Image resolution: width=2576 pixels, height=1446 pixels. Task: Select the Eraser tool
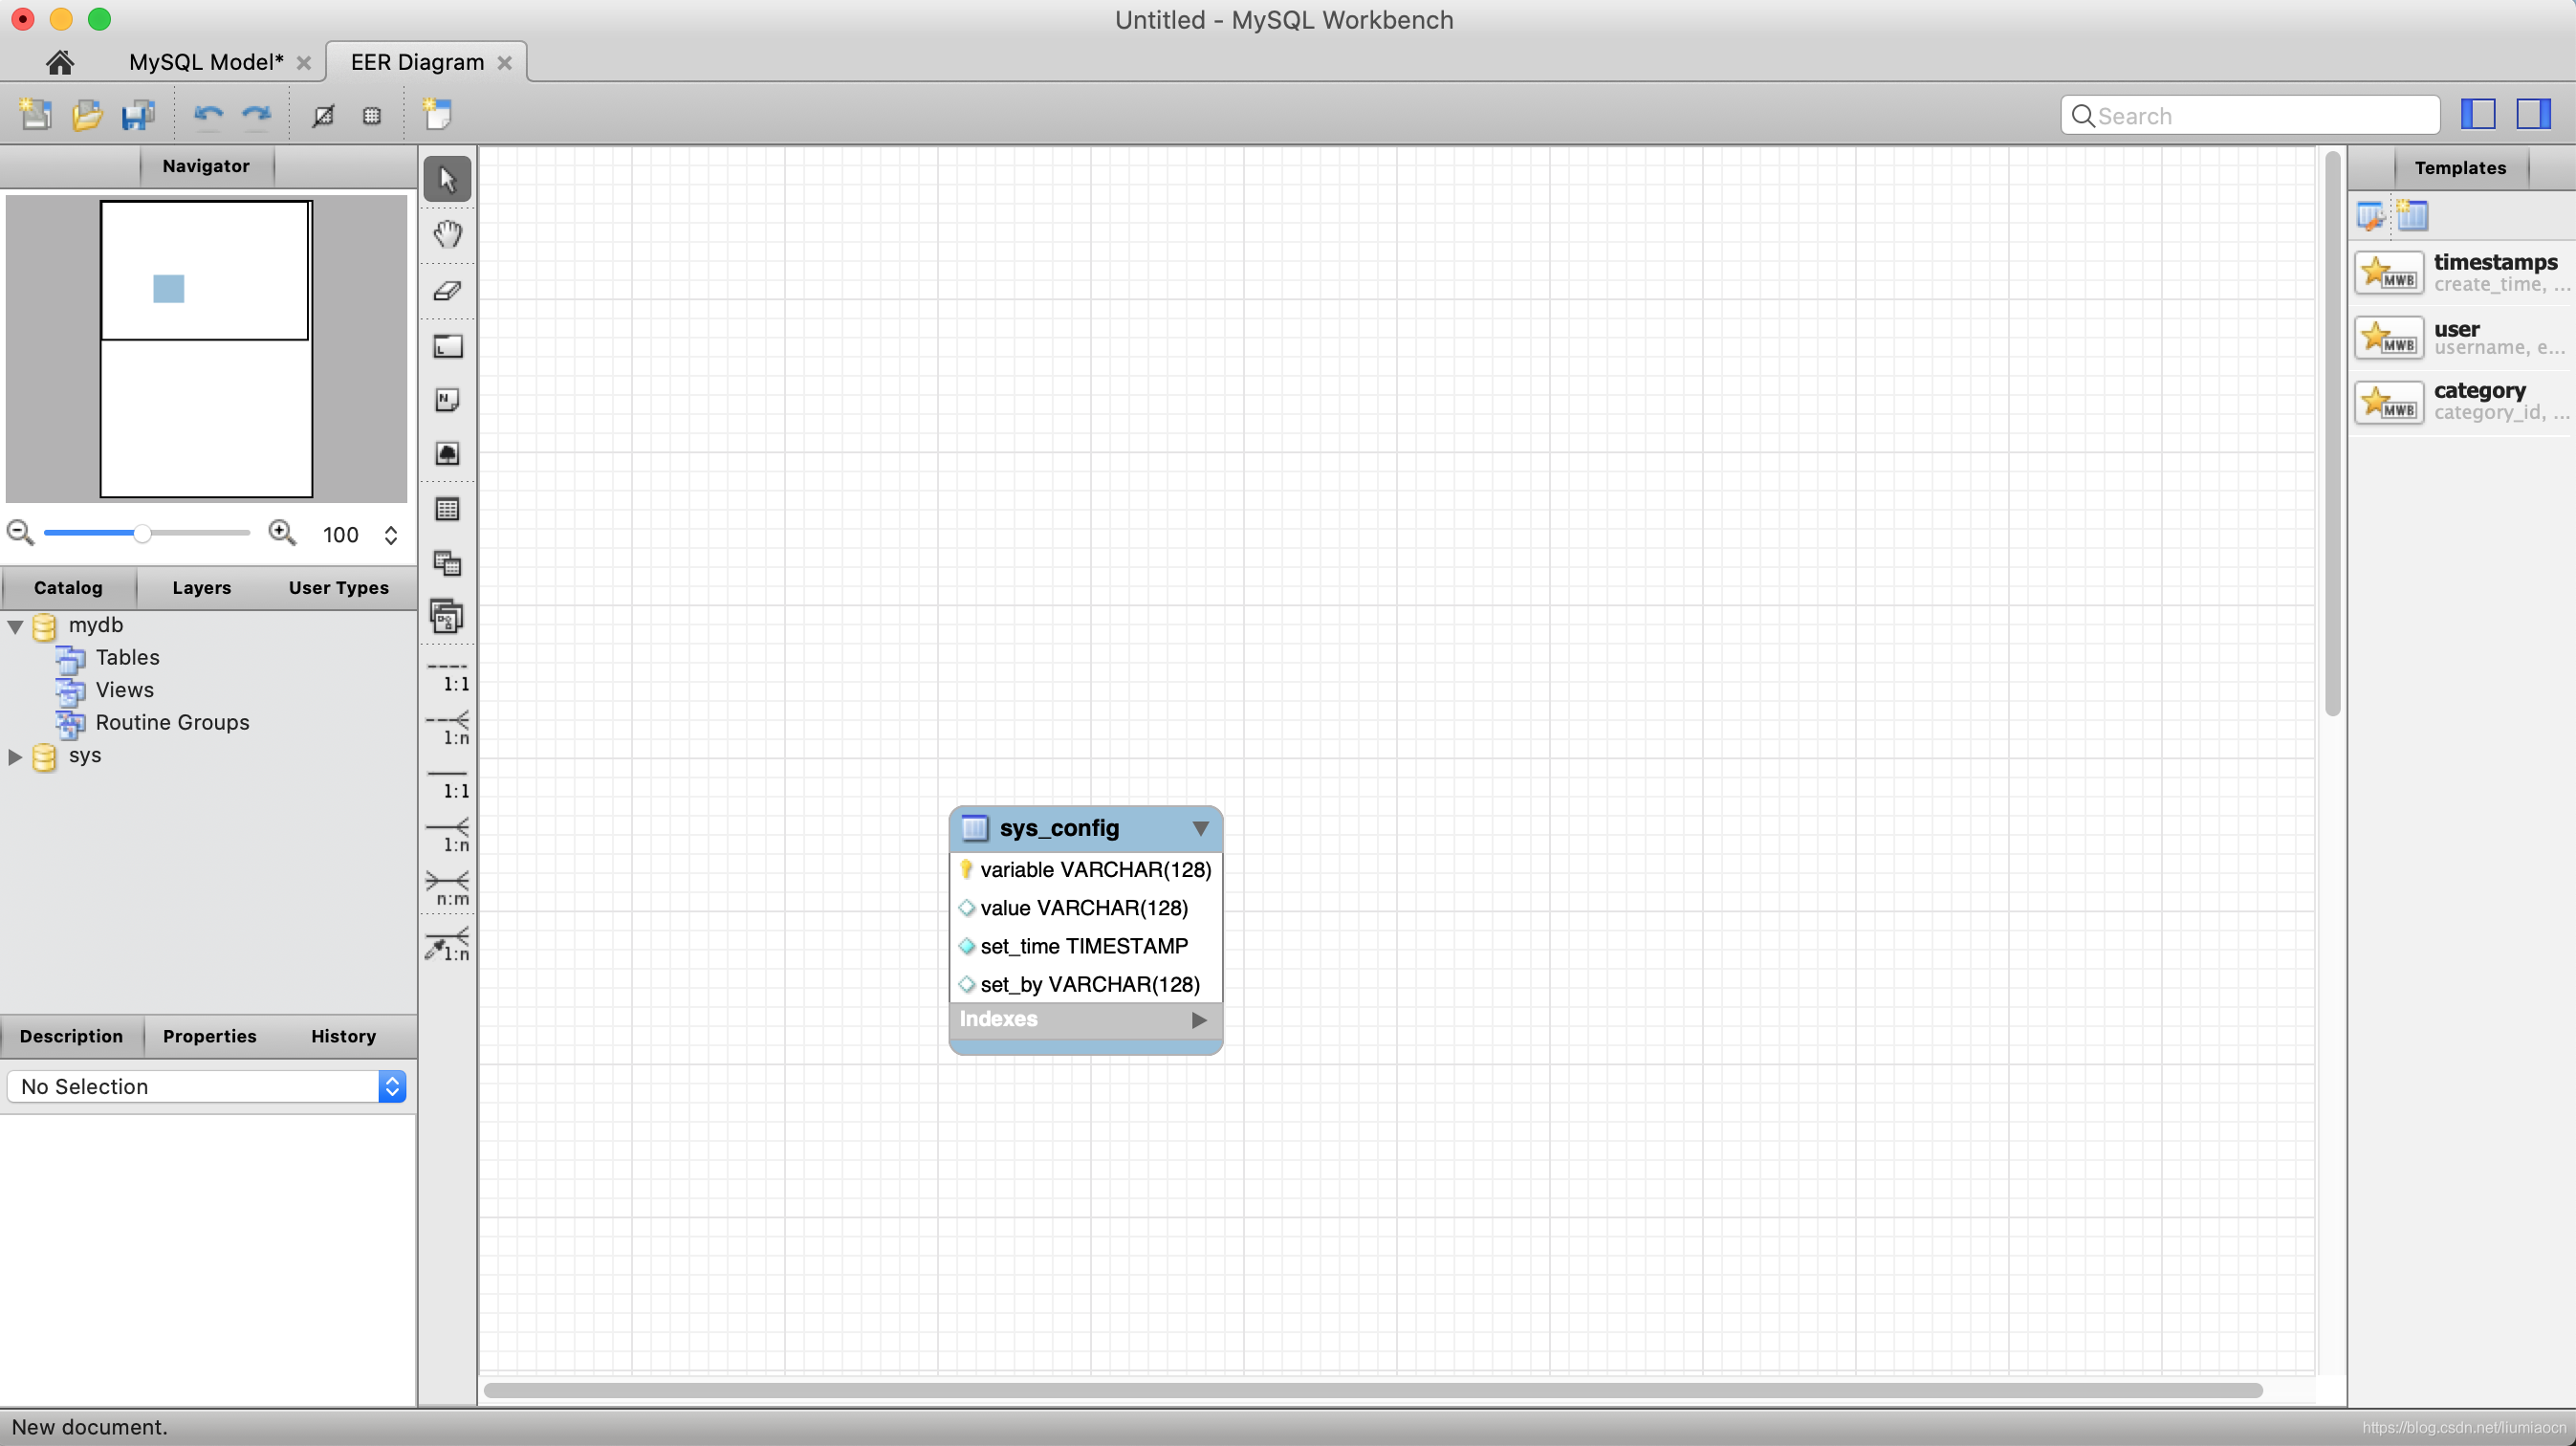447,291
